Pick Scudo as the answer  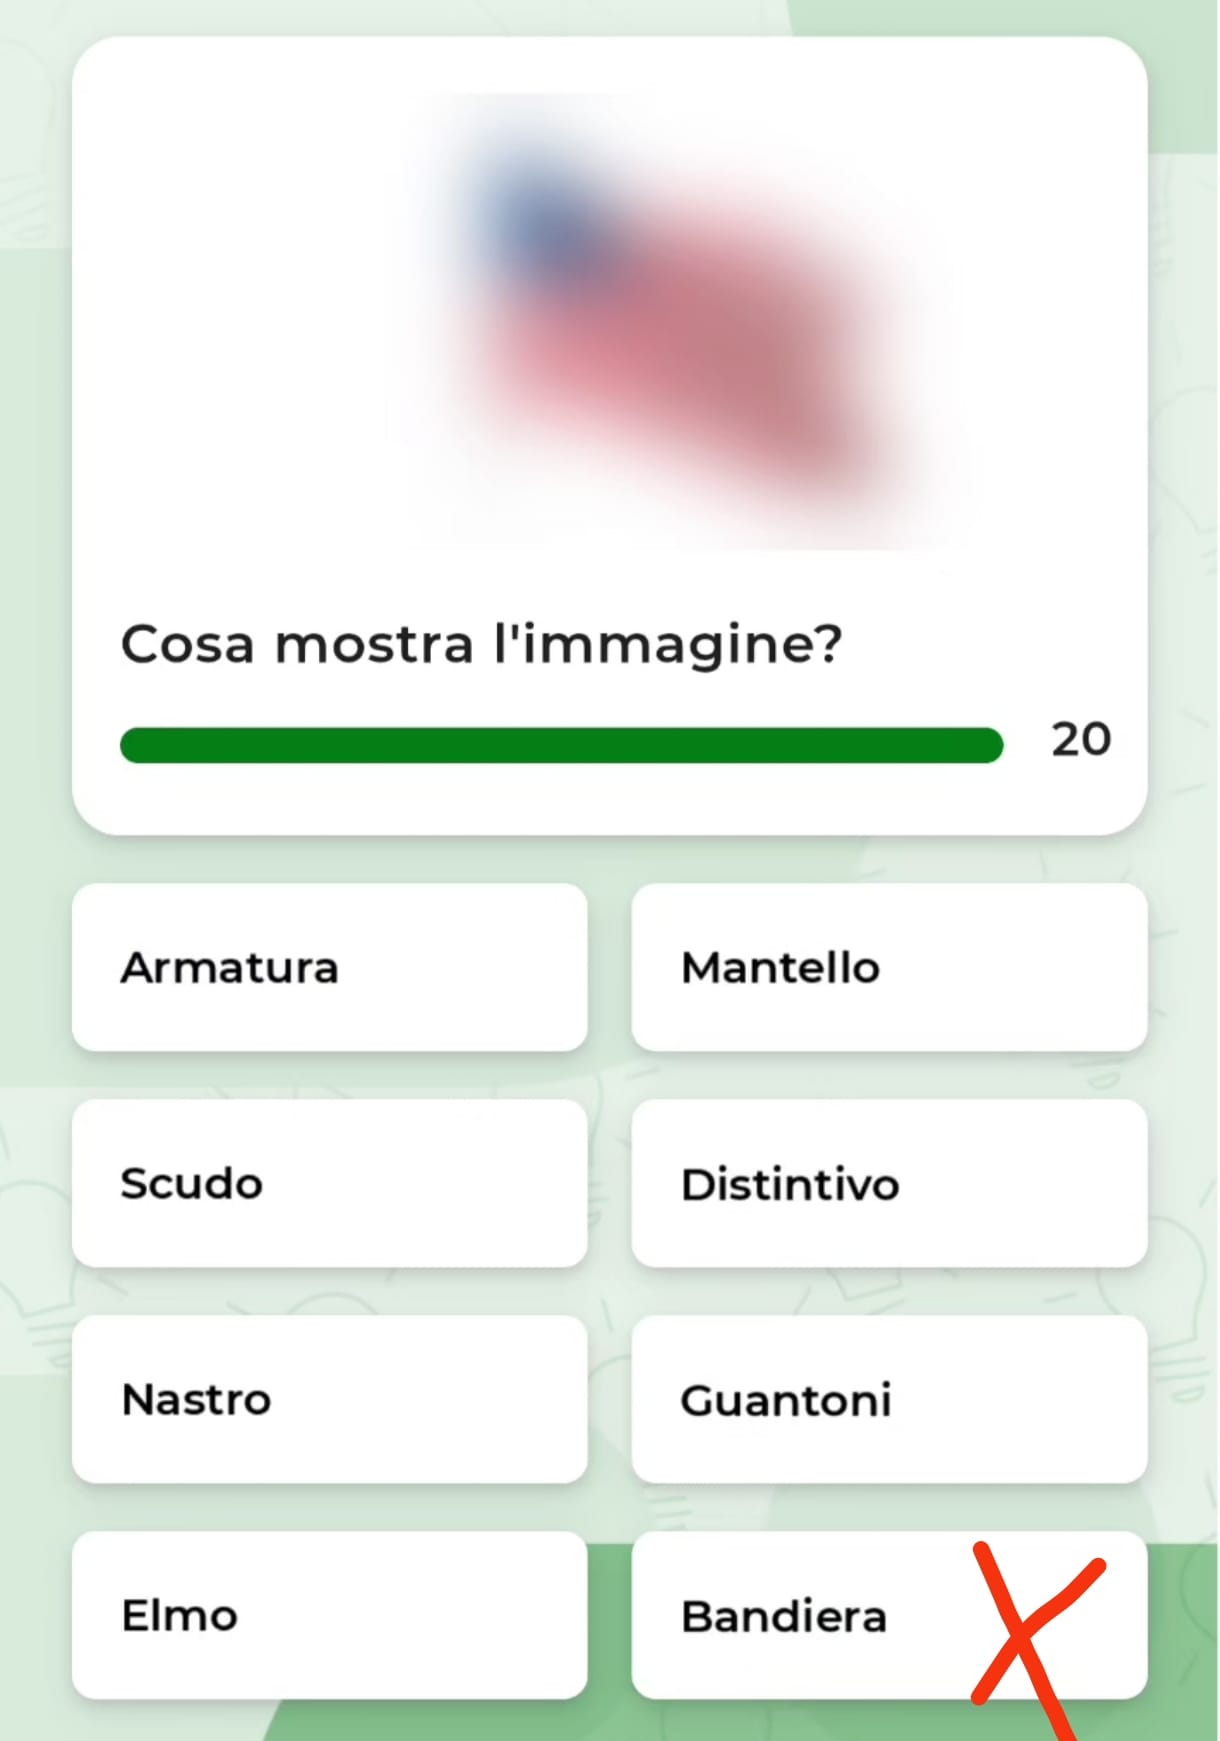pyautogui.click(x=329, y=1183)
